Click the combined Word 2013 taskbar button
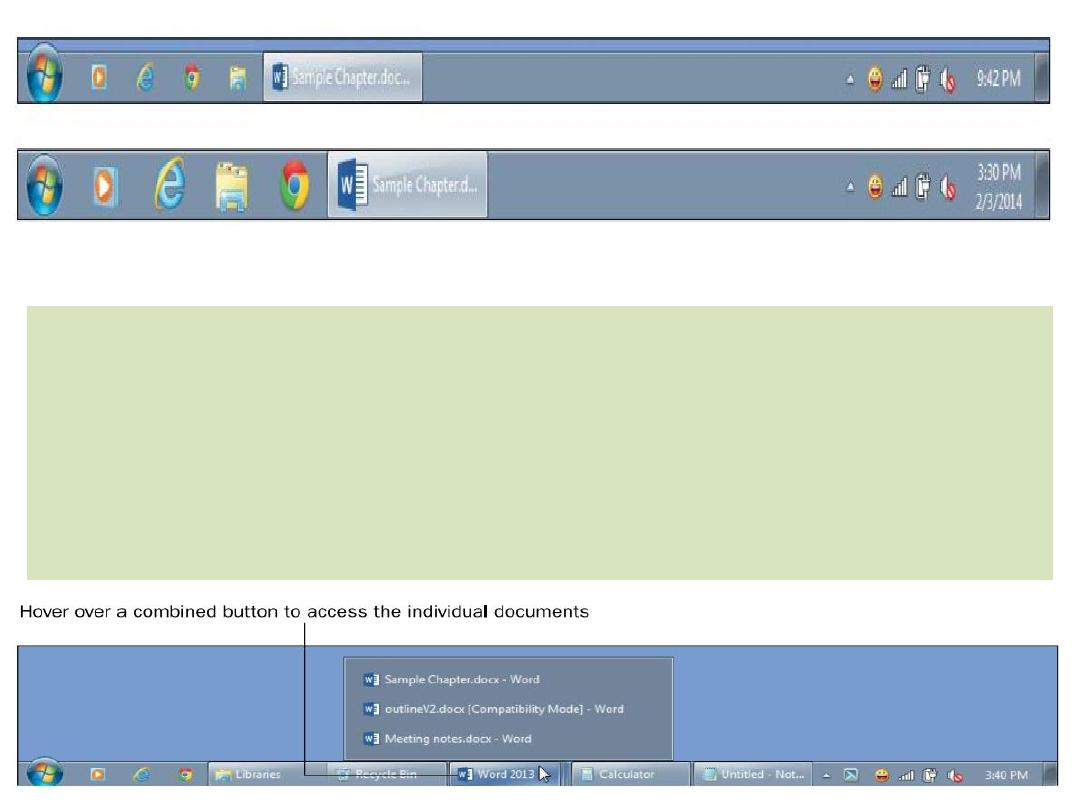The image size is (1080, 810). (508, 774)
